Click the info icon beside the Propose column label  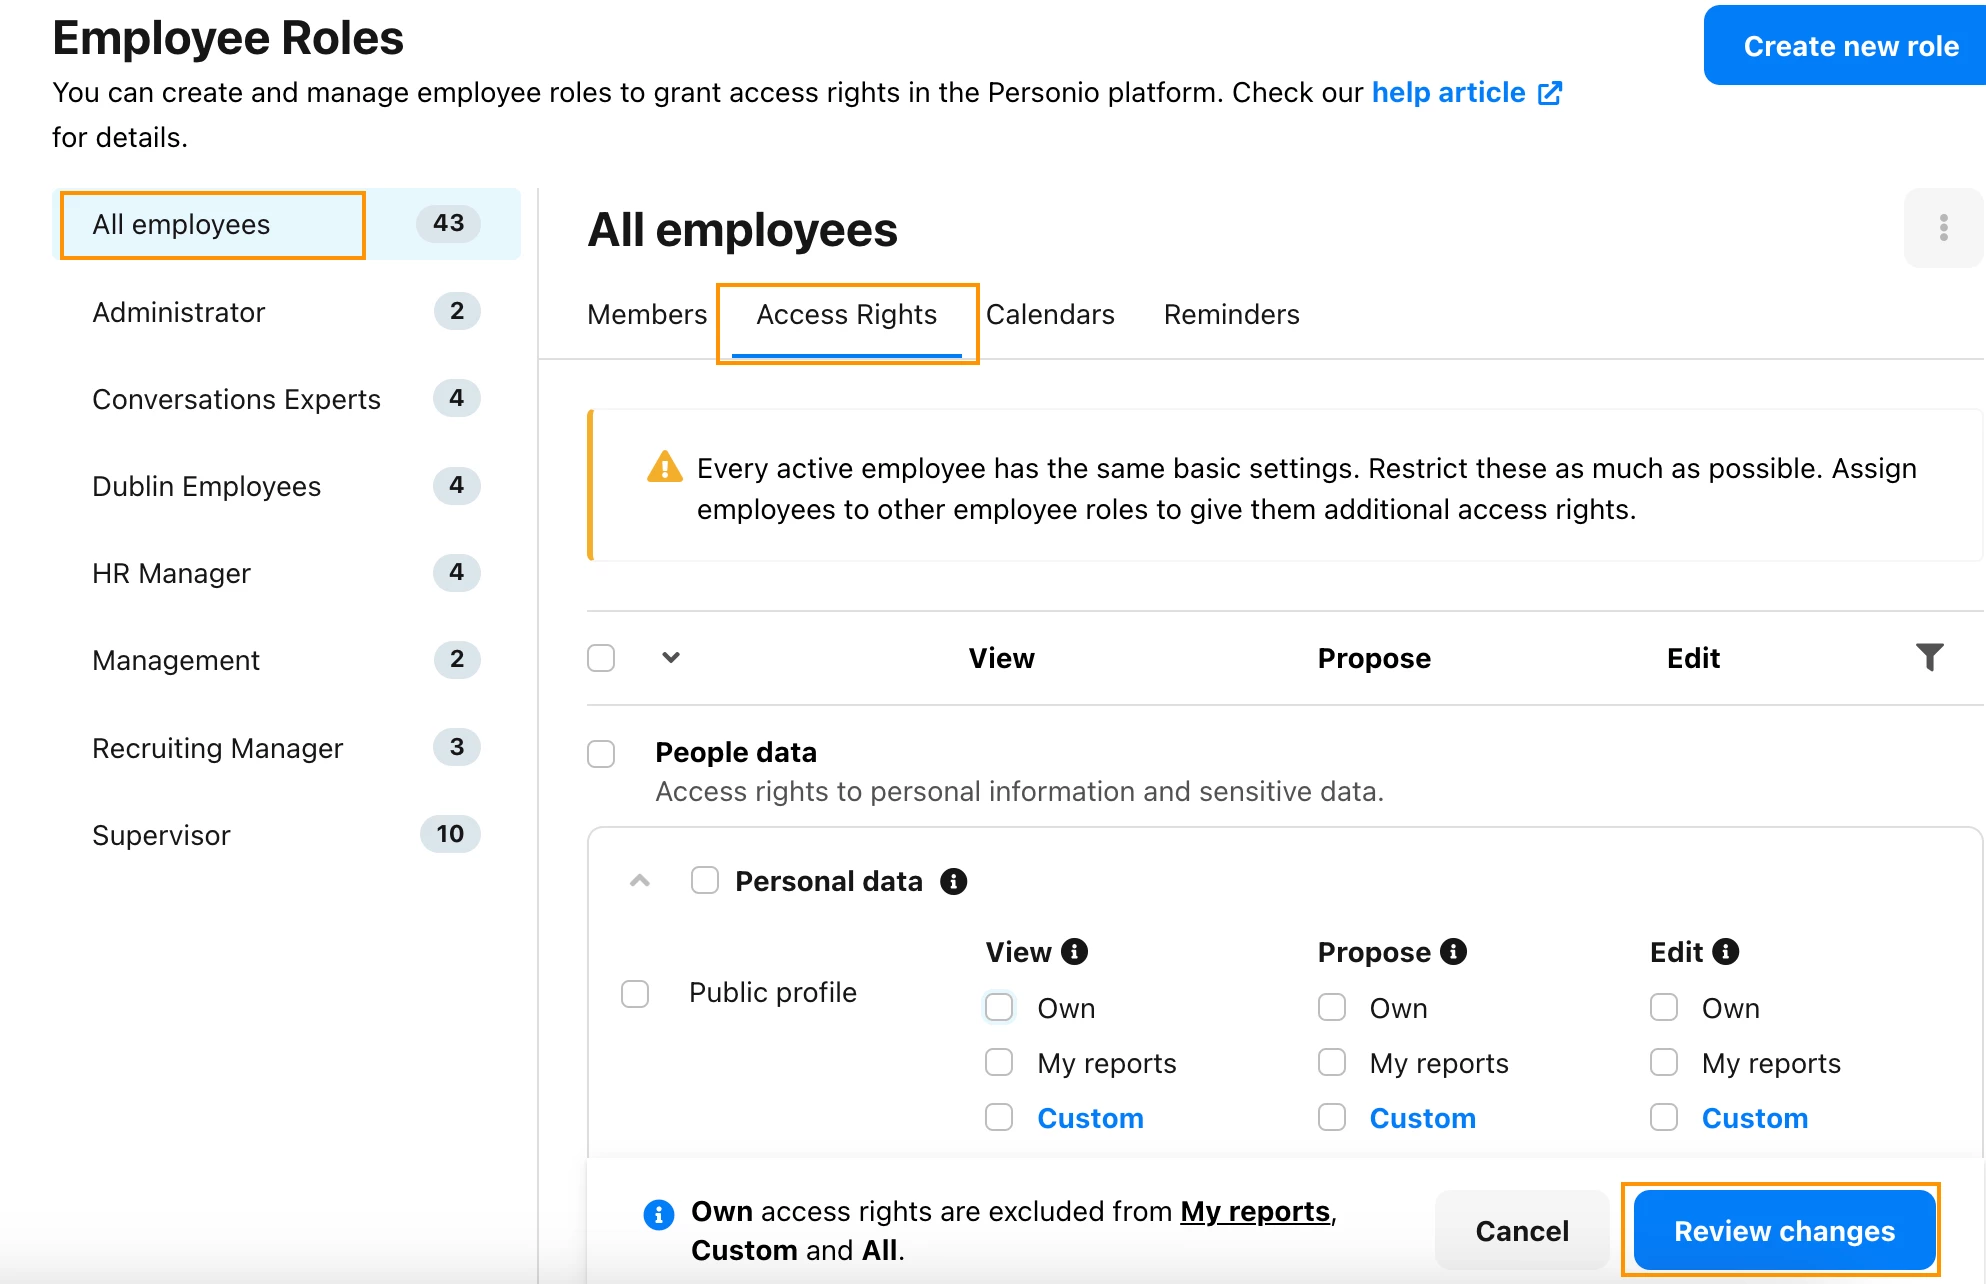1453,951
